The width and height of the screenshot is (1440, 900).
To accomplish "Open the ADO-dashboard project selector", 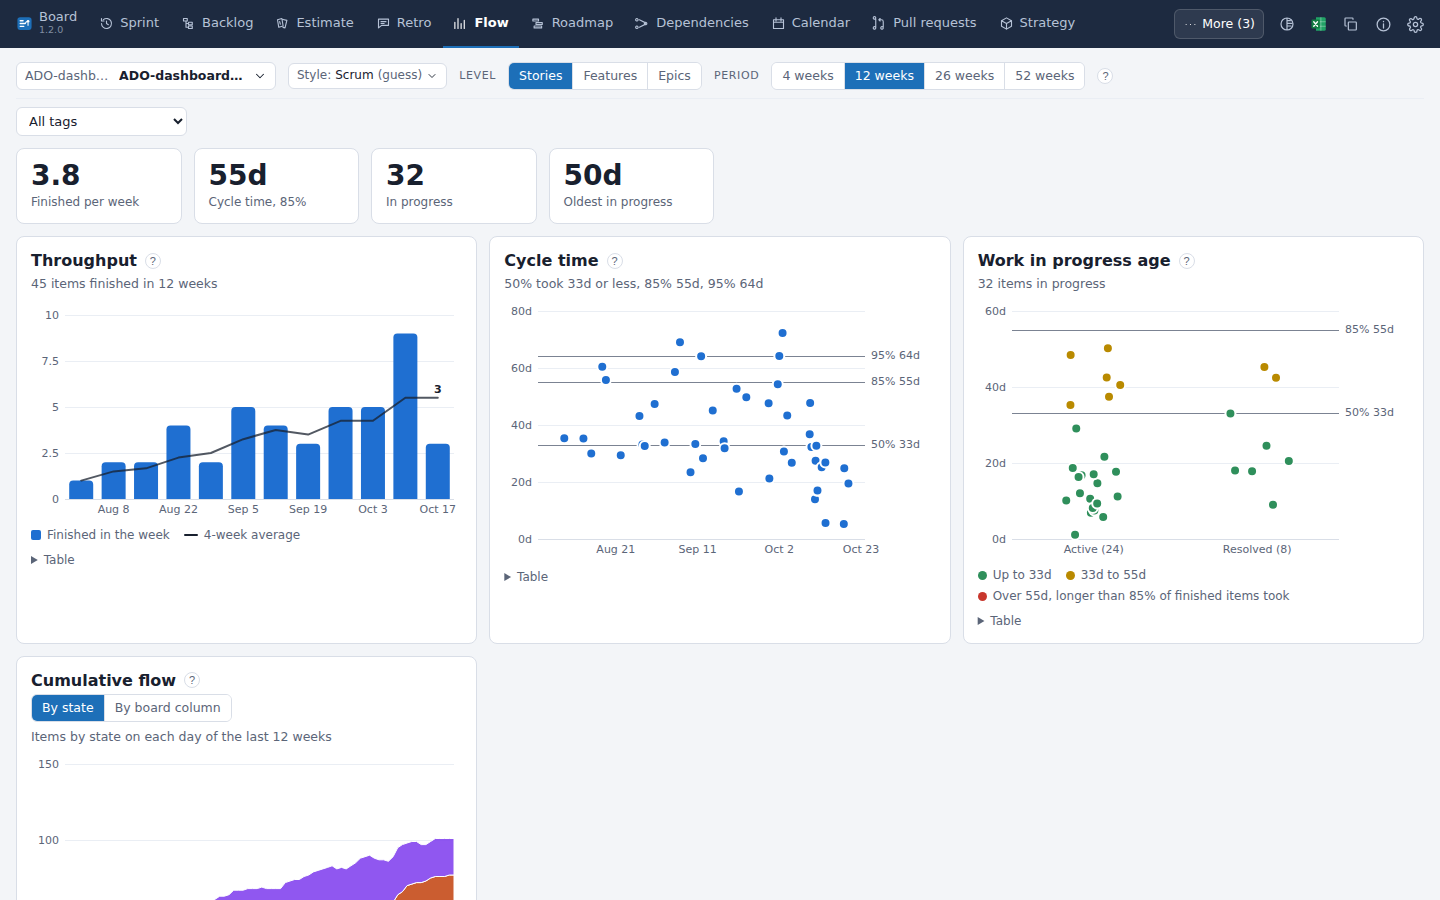I will click(x=146, y=76).
